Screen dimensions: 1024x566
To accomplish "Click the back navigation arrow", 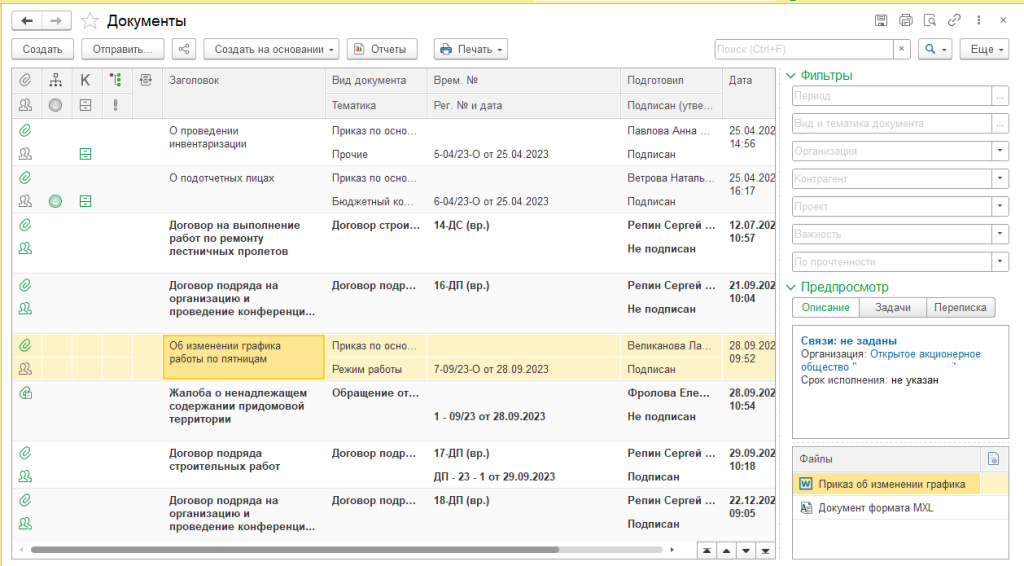I will pyautogui.click(x=29, y=20).
